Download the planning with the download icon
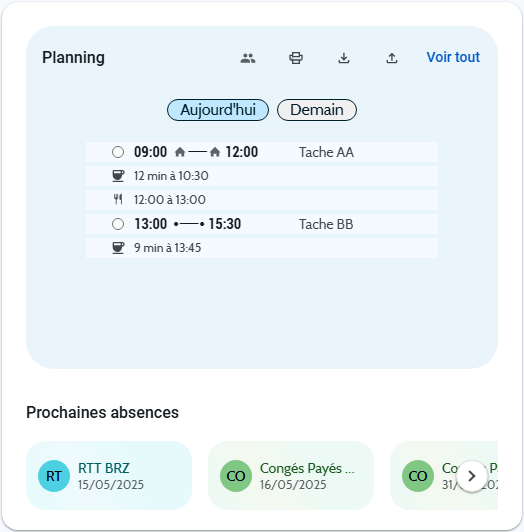The height and width of the screenshot is (532, 524). (344, 58)
